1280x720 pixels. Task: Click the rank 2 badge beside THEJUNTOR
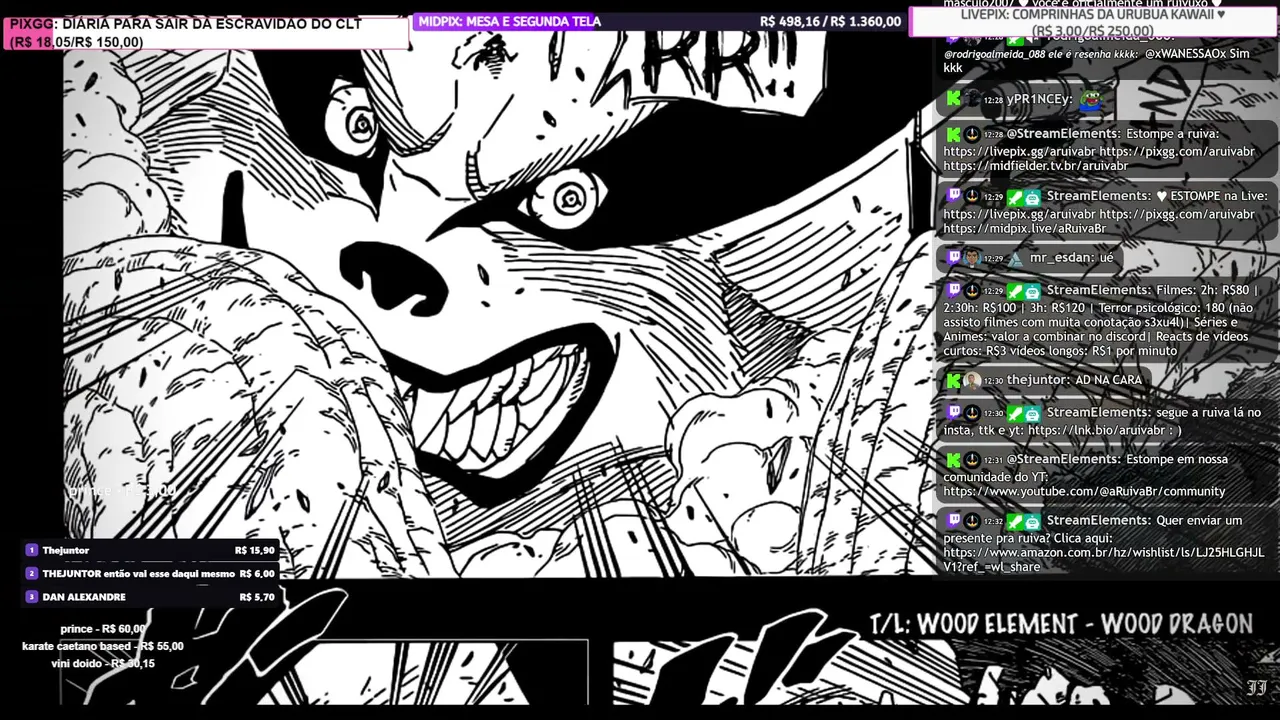click(x=31, y=573)
